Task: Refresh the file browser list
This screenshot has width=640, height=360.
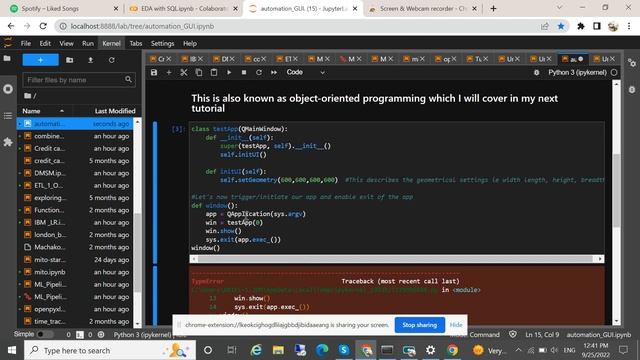Action: [111, 60]
